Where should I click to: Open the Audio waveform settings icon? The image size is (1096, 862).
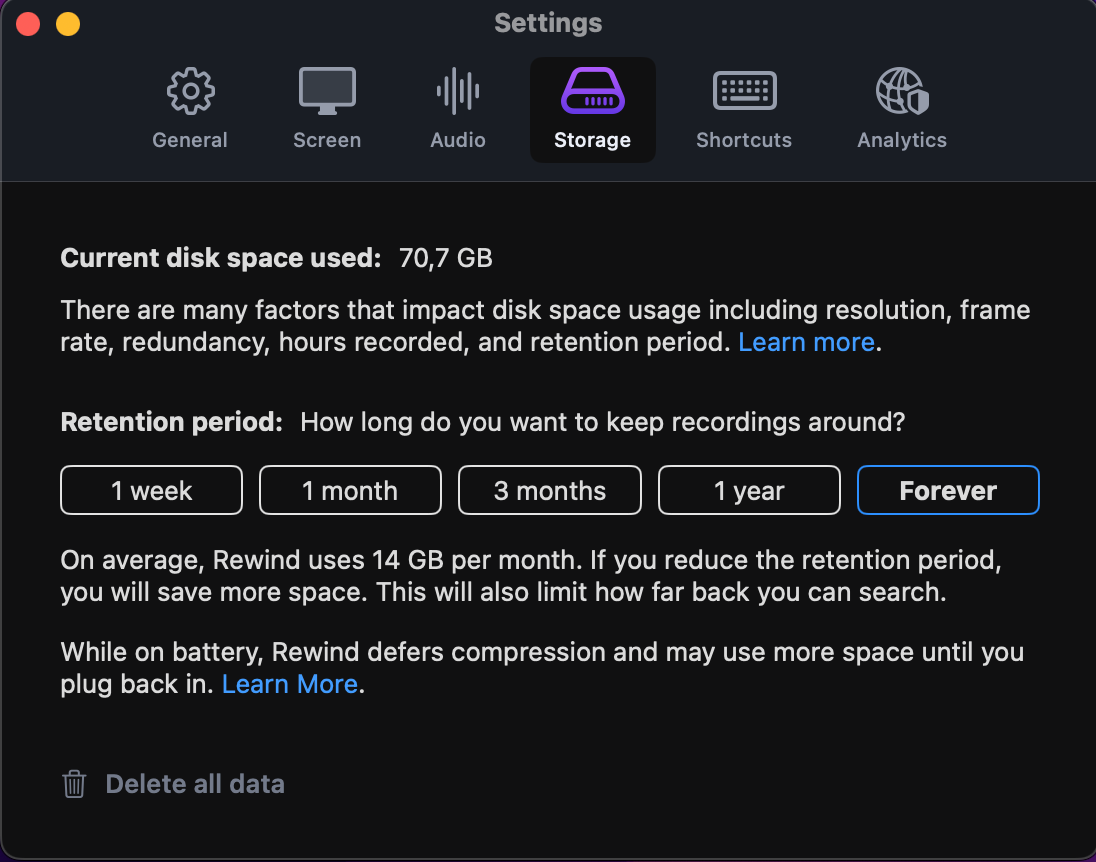click(458, 91)
